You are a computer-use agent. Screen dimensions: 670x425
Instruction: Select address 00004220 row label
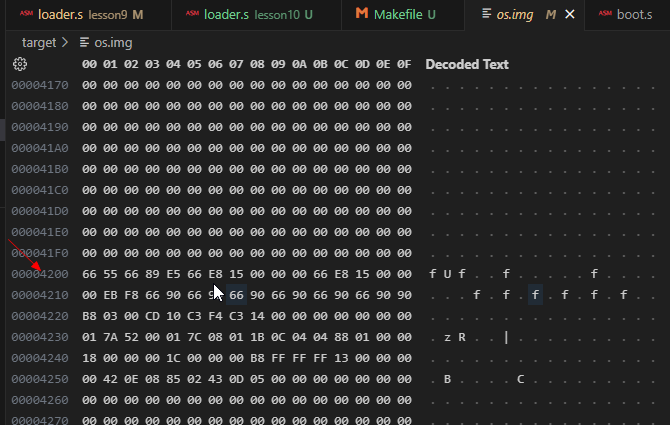coord(40,316)
